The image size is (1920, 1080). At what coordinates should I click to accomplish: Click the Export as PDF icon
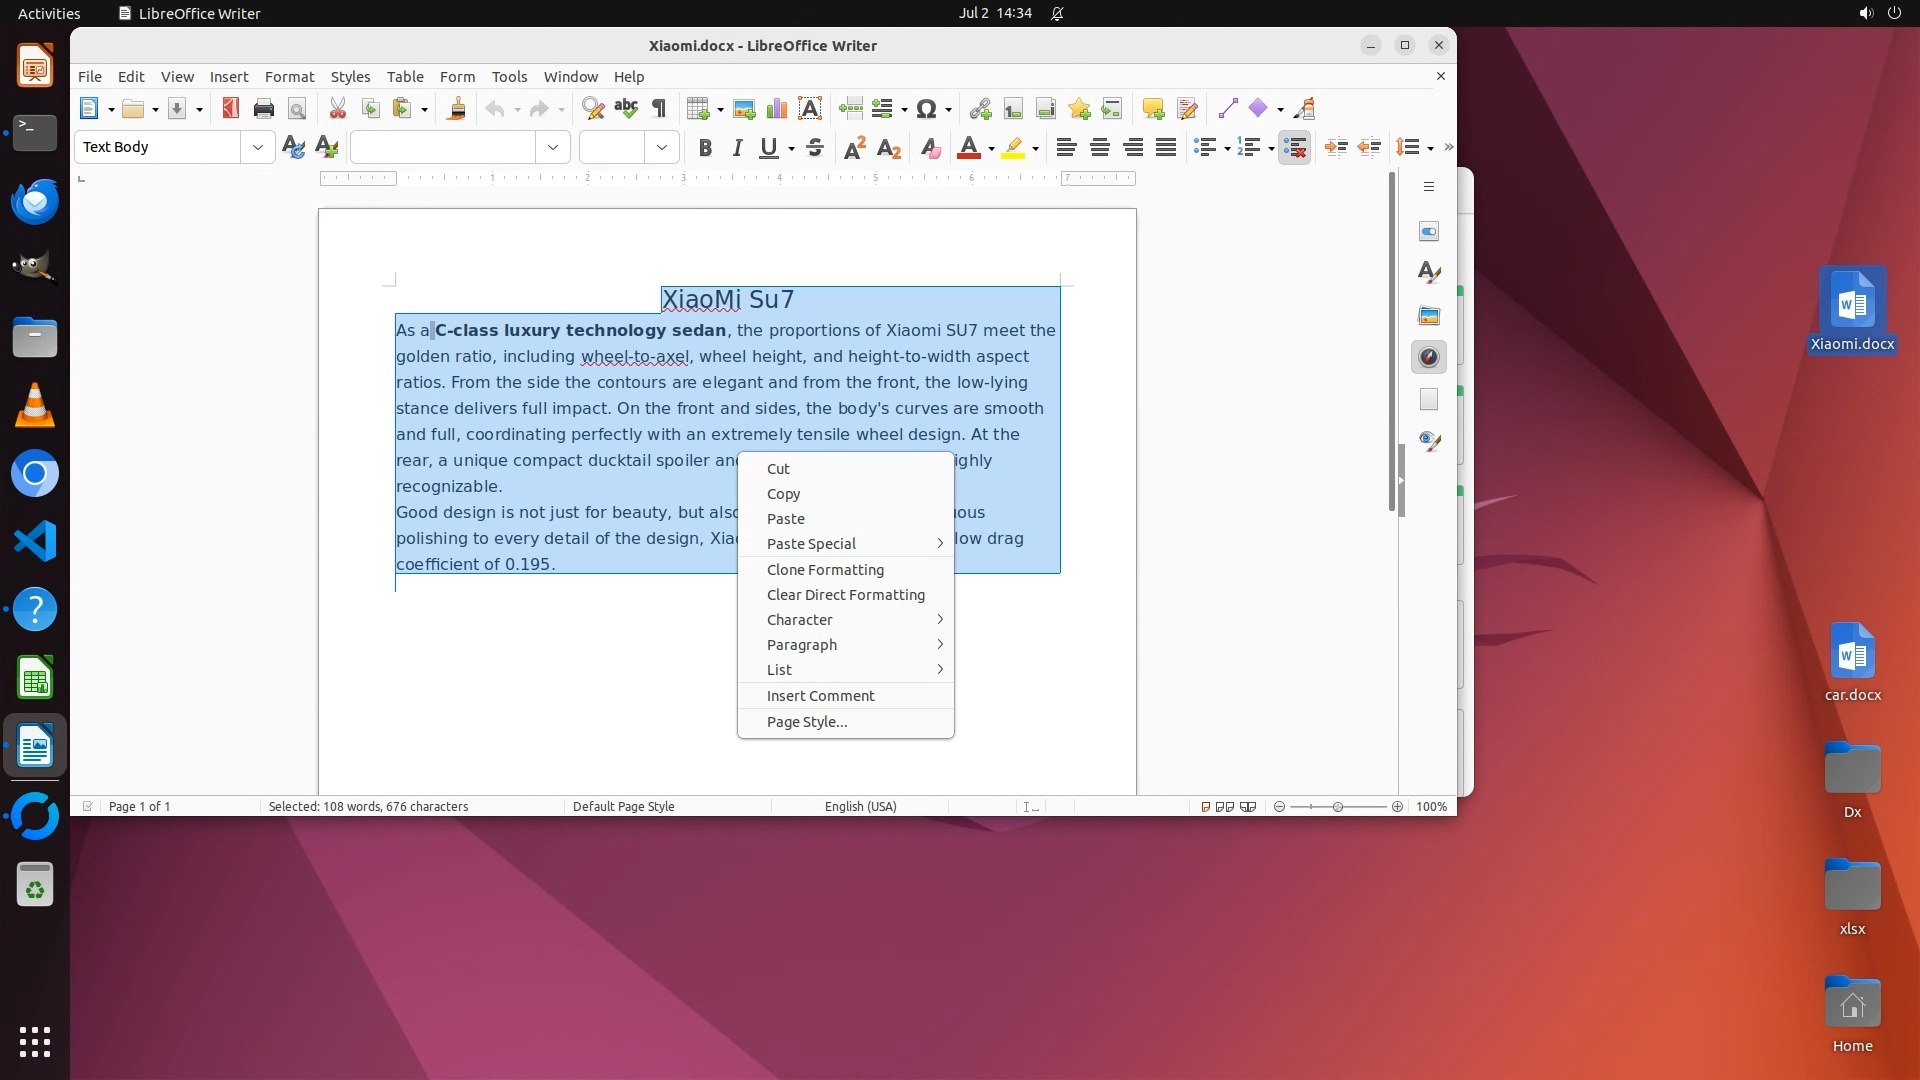click(231, 109)
